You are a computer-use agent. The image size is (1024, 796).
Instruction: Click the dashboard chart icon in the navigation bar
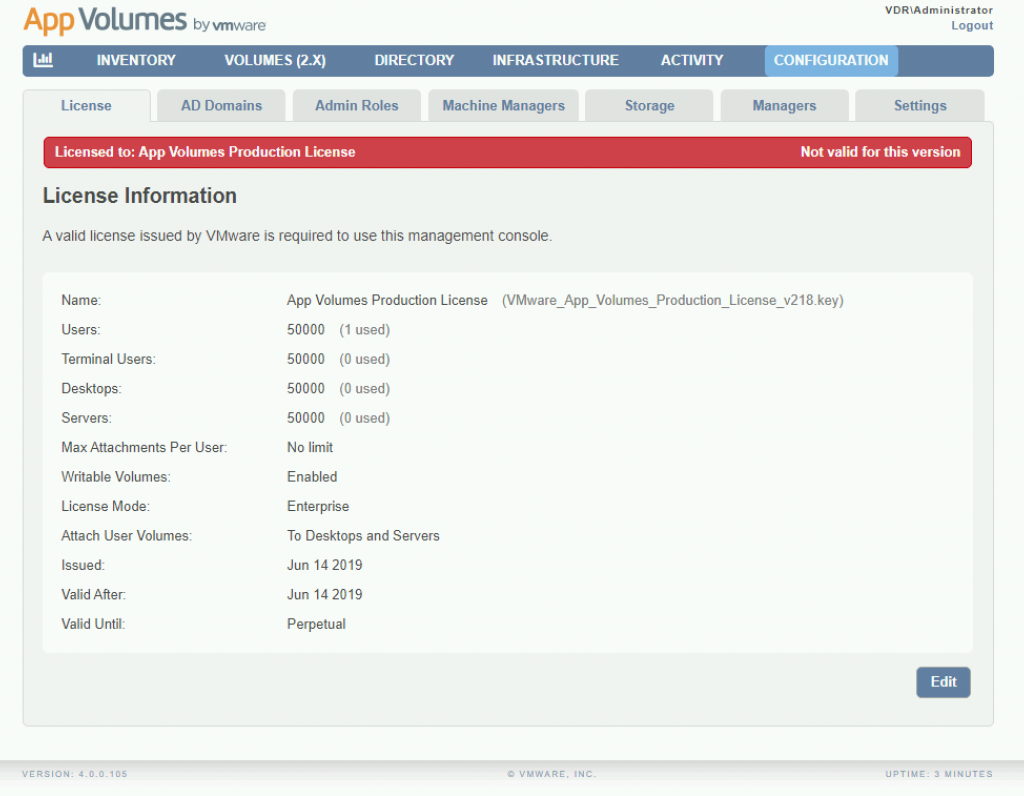coord(42,60)
